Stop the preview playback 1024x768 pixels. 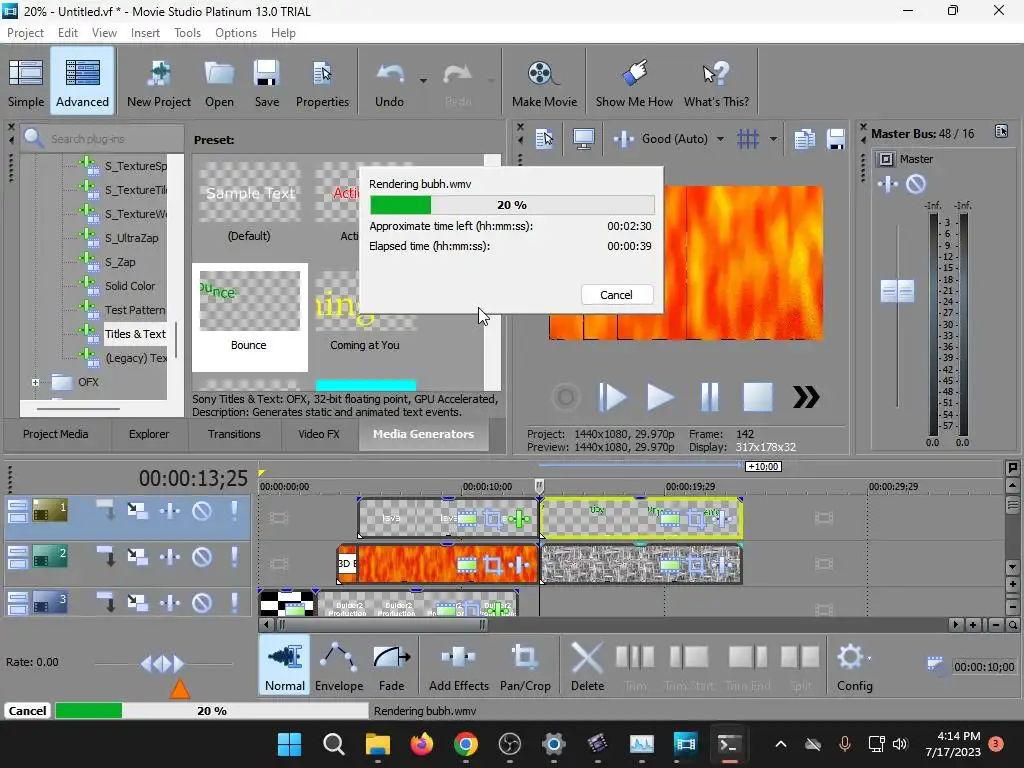[758, 397]
